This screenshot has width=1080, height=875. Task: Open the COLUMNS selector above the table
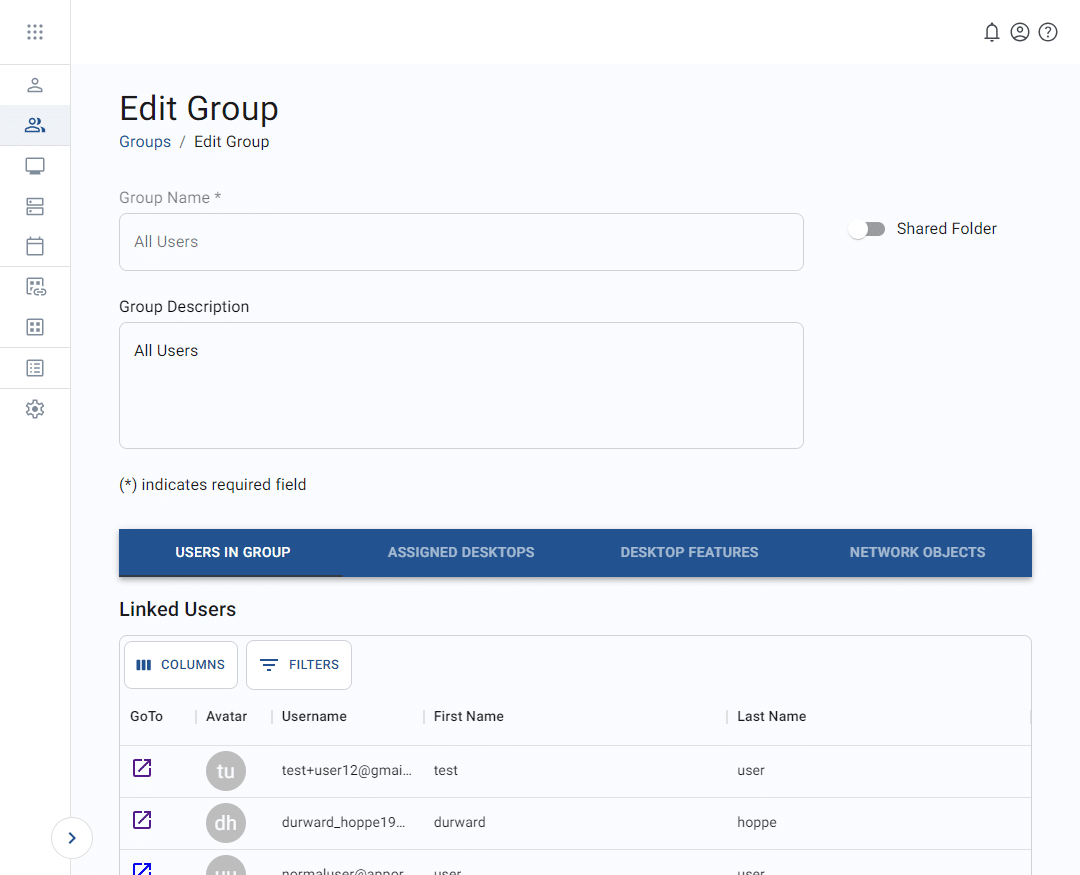click(x=180, y=664)
